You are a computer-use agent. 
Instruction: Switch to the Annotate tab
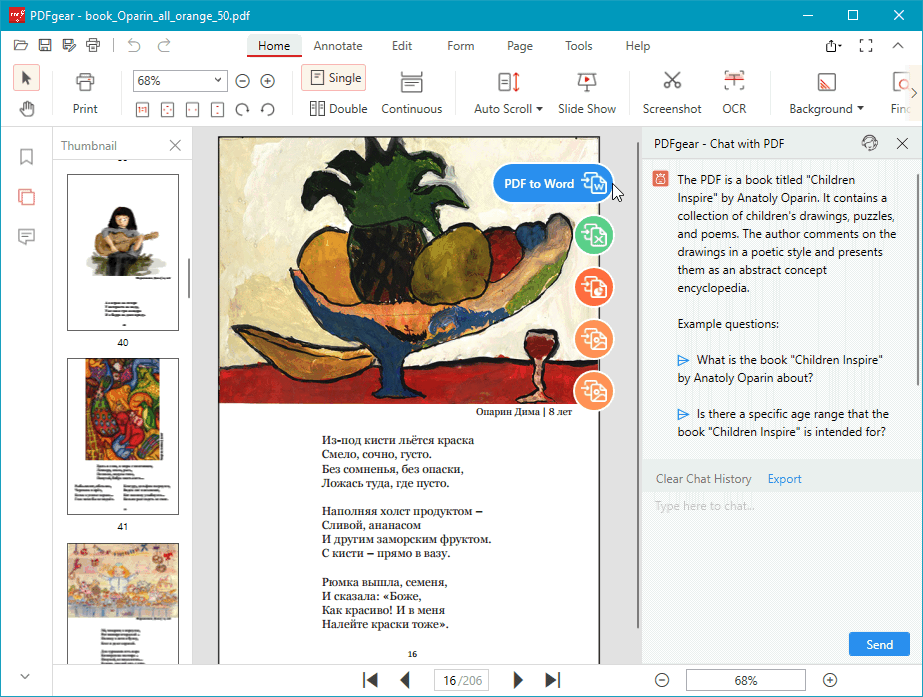[338, 46]
